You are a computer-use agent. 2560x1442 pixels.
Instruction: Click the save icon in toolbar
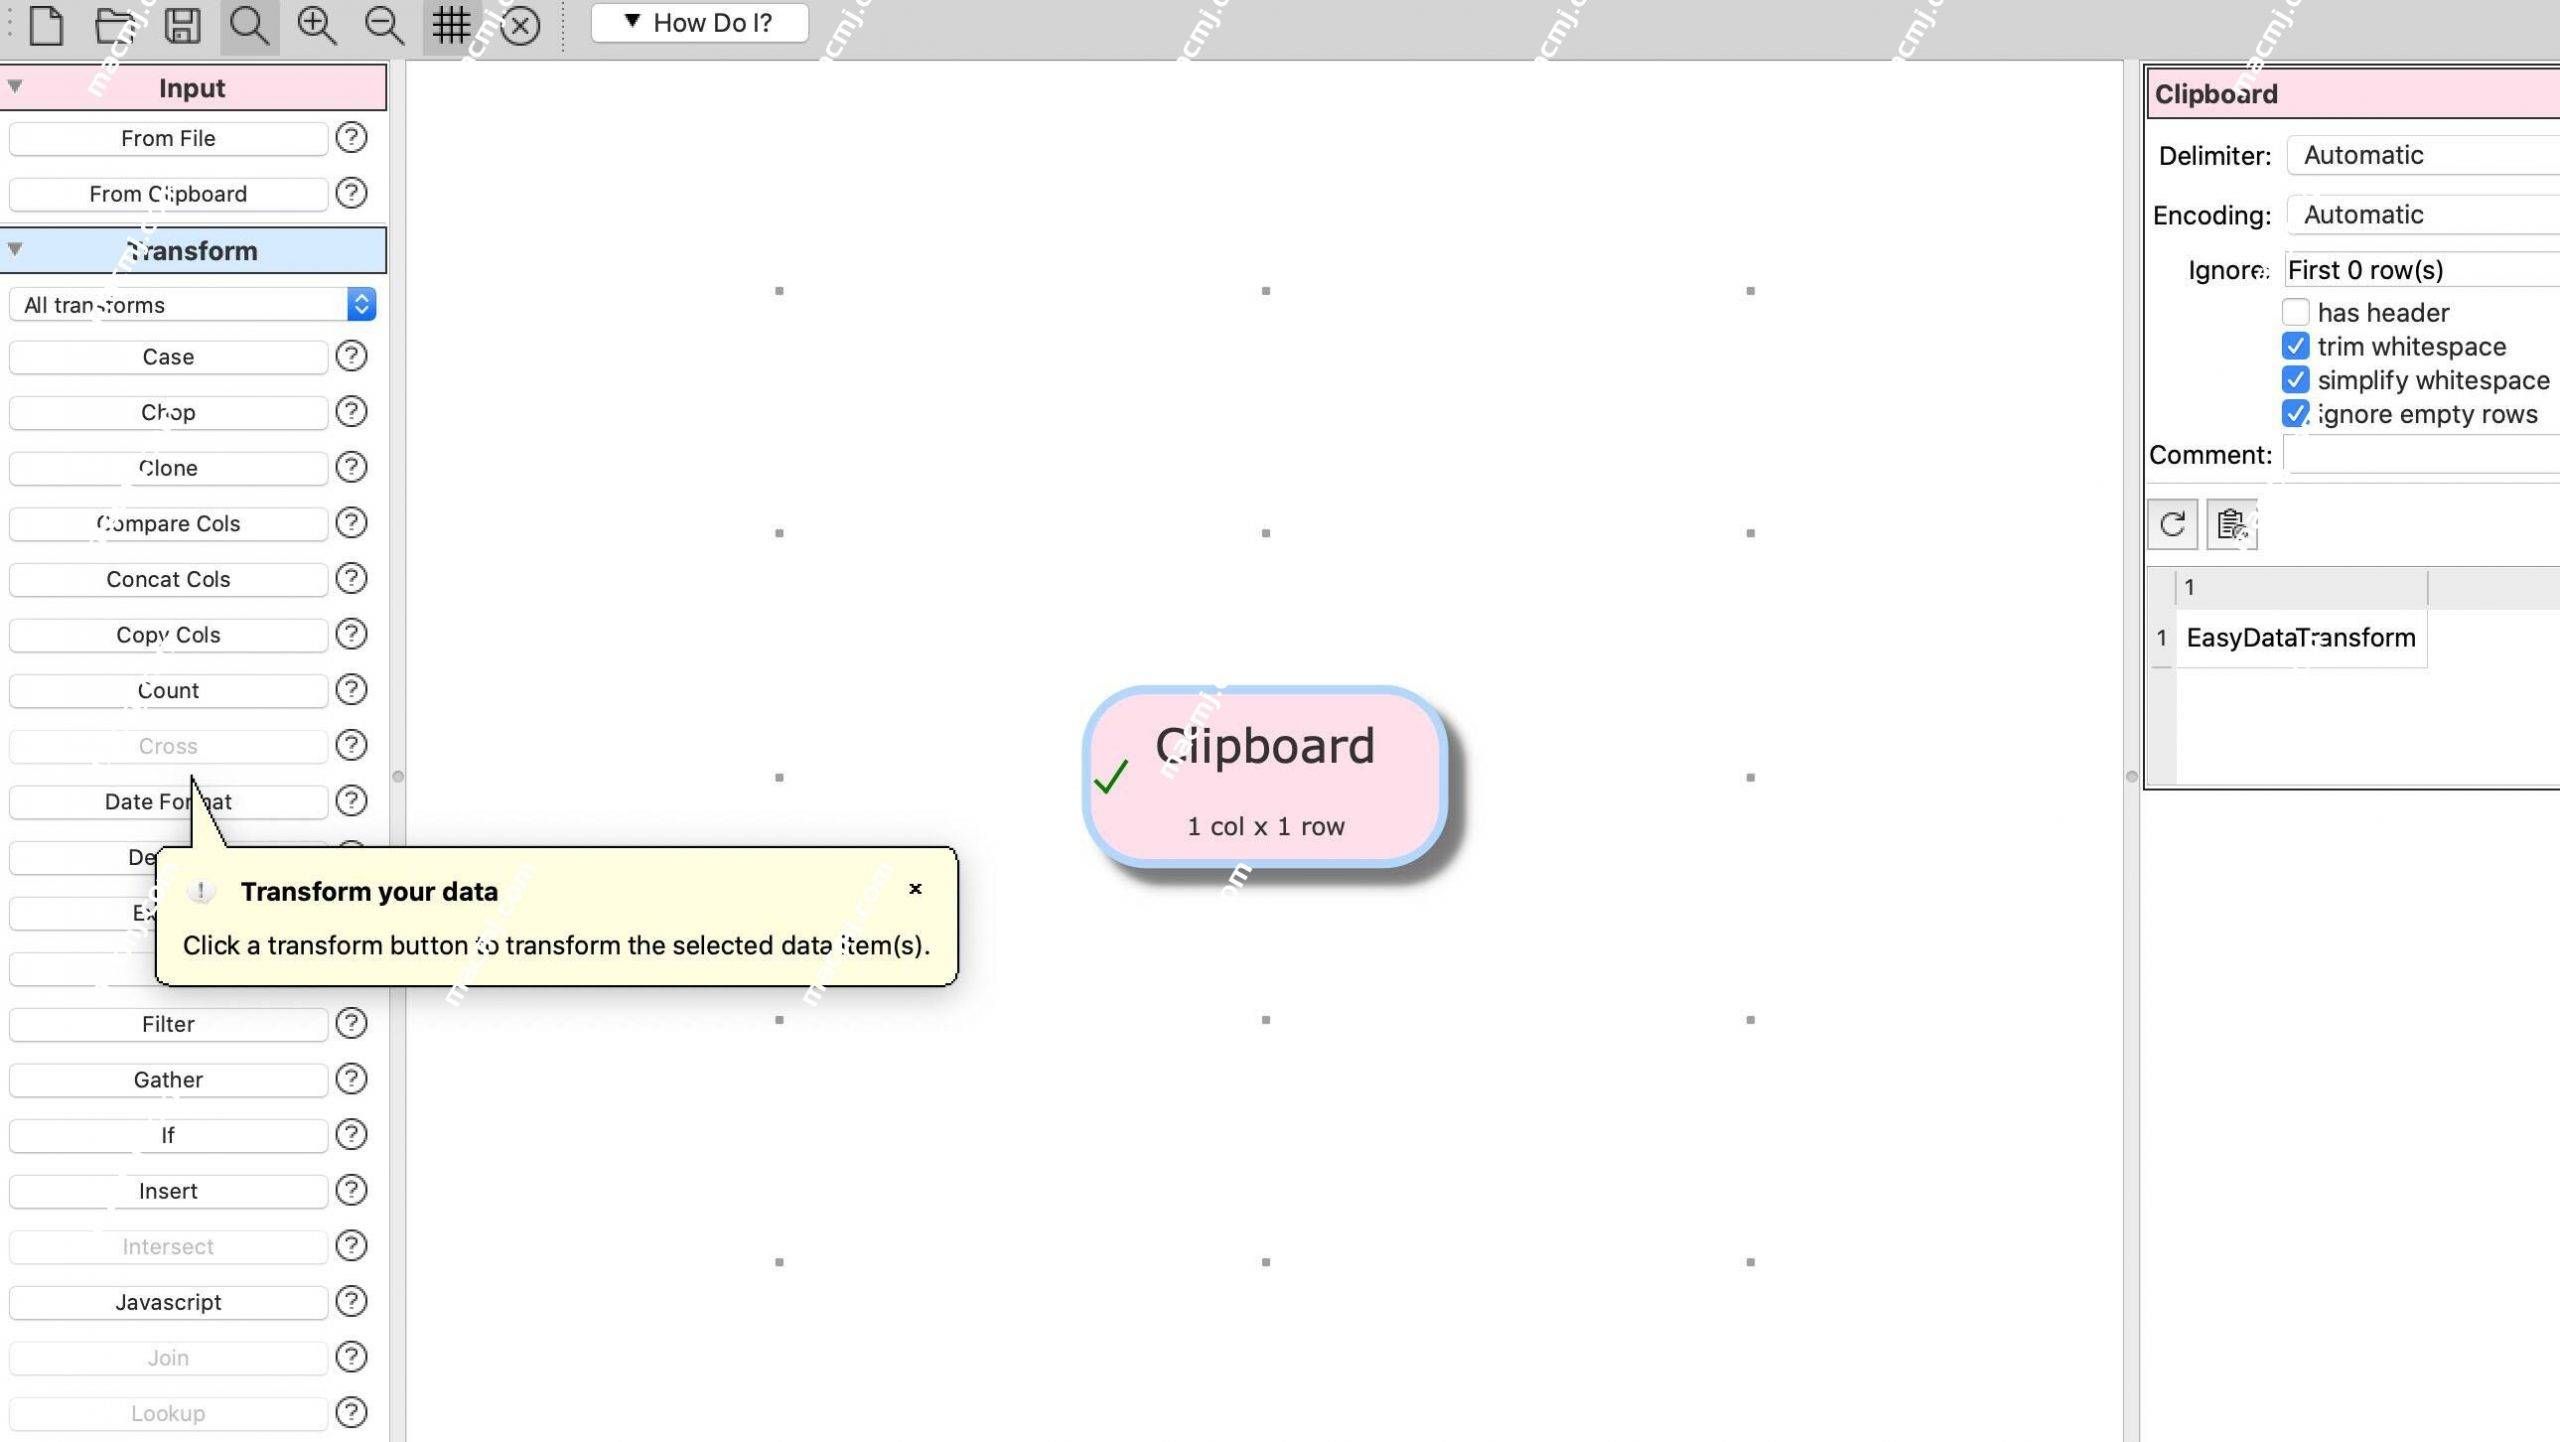(181, 23)
